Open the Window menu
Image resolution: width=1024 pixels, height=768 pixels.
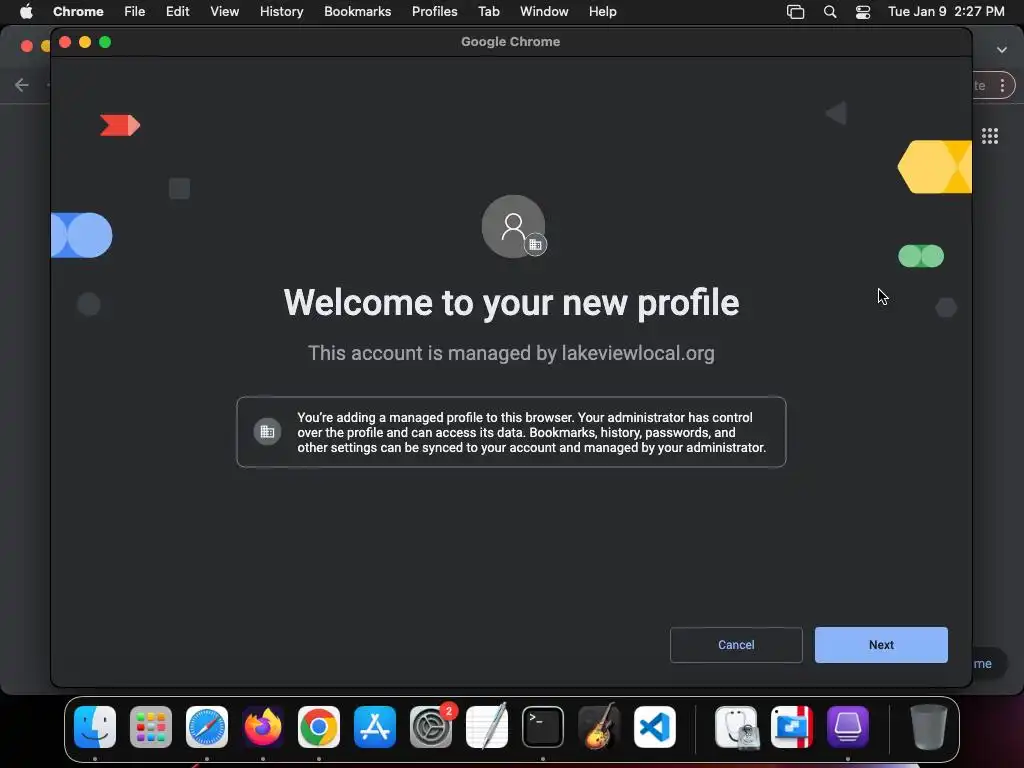(x=544, y=11)
